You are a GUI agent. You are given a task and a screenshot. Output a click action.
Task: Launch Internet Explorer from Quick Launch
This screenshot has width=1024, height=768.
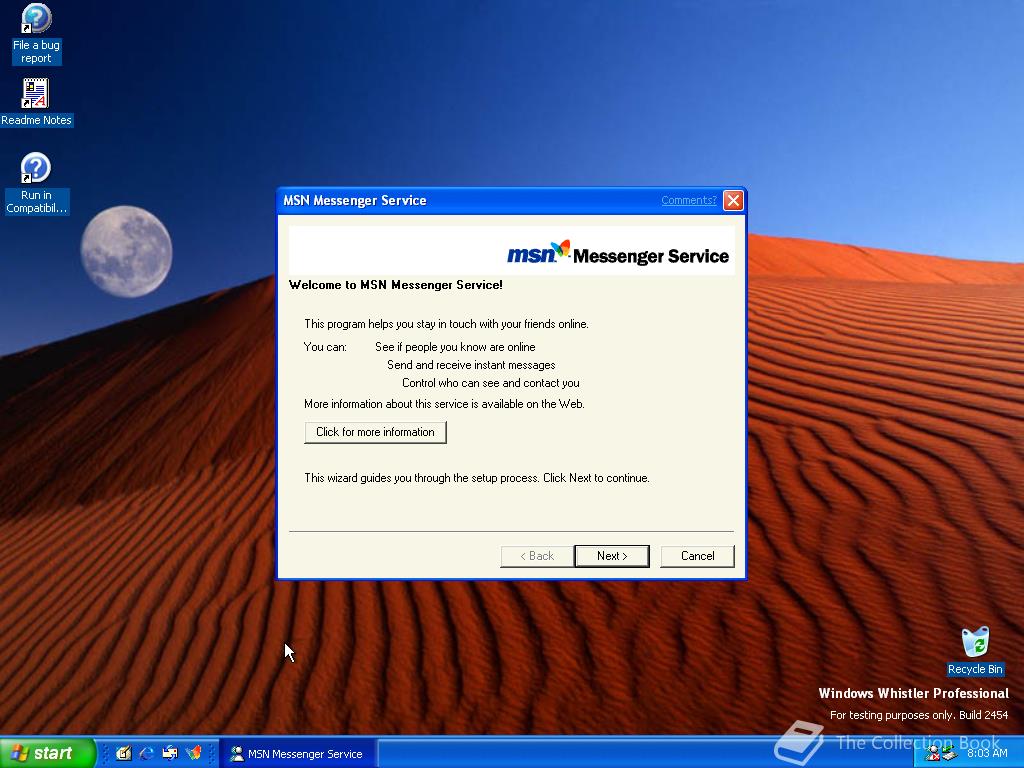coord(147,753)
